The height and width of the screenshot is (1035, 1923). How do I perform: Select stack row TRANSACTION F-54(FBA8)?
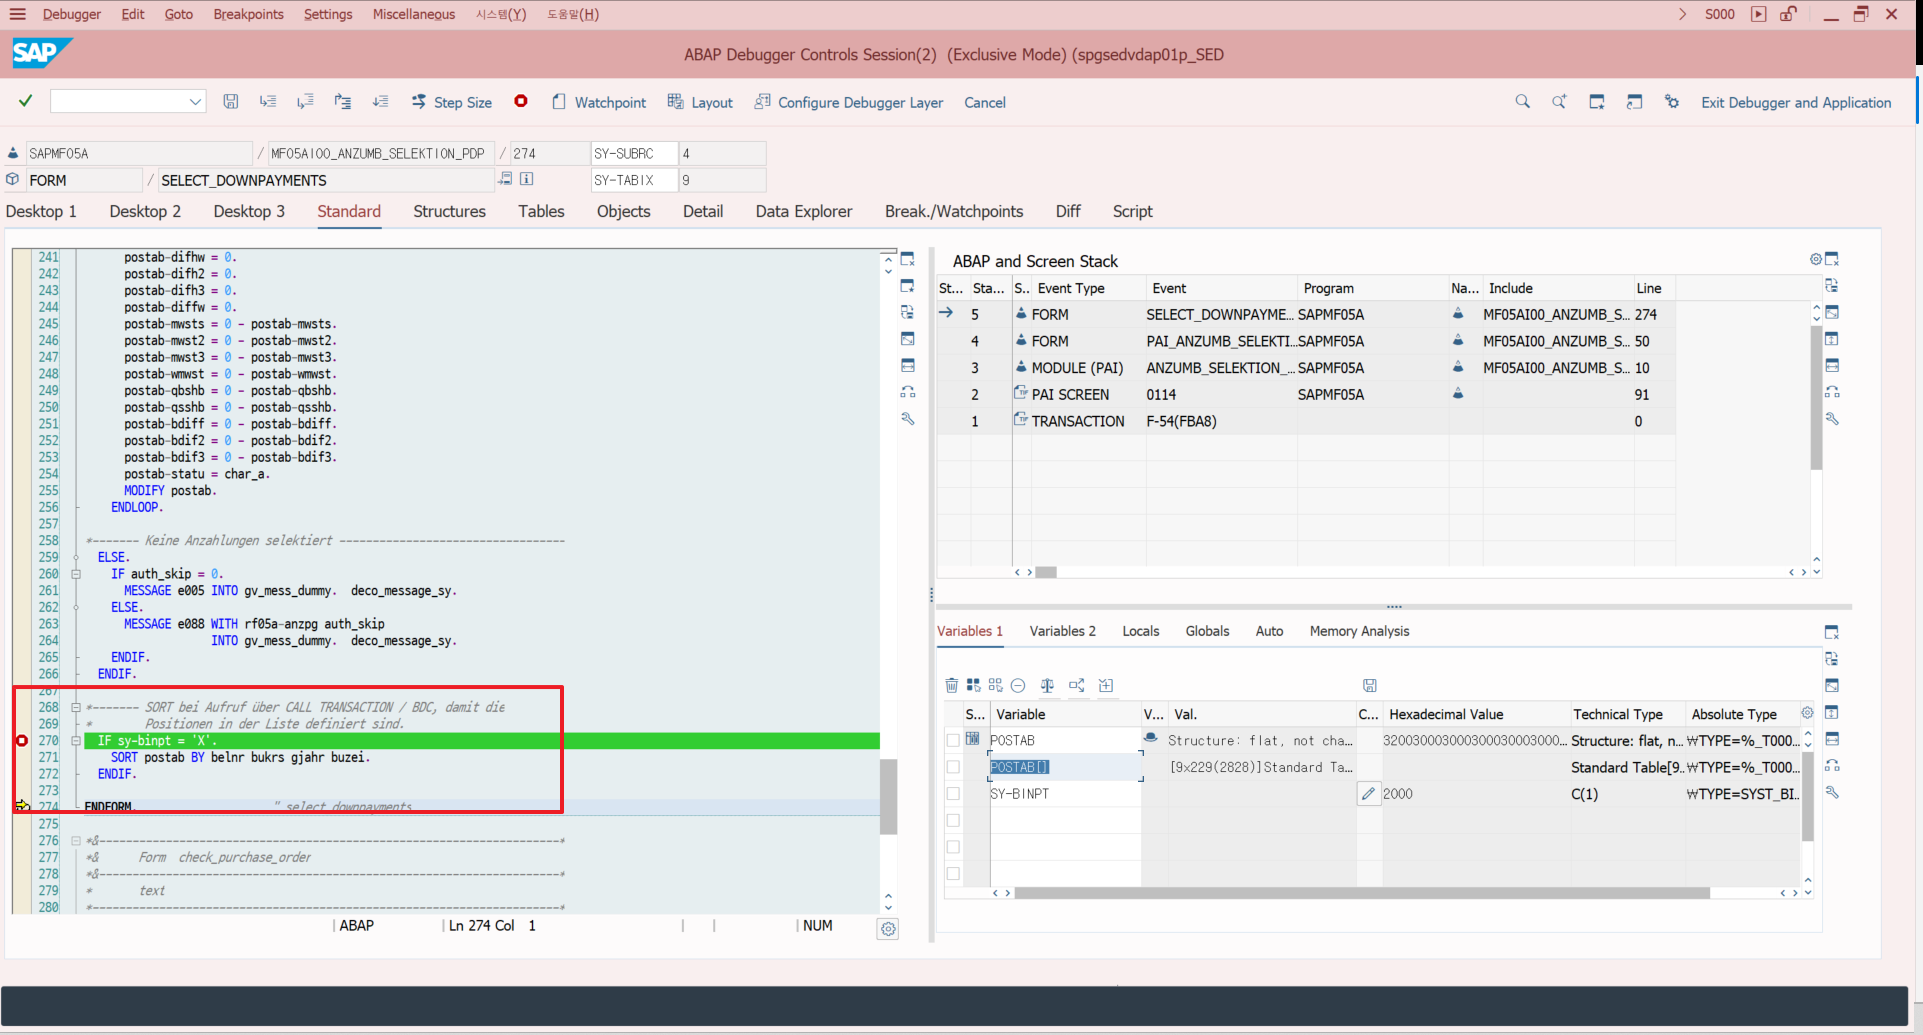point(1305,421)
